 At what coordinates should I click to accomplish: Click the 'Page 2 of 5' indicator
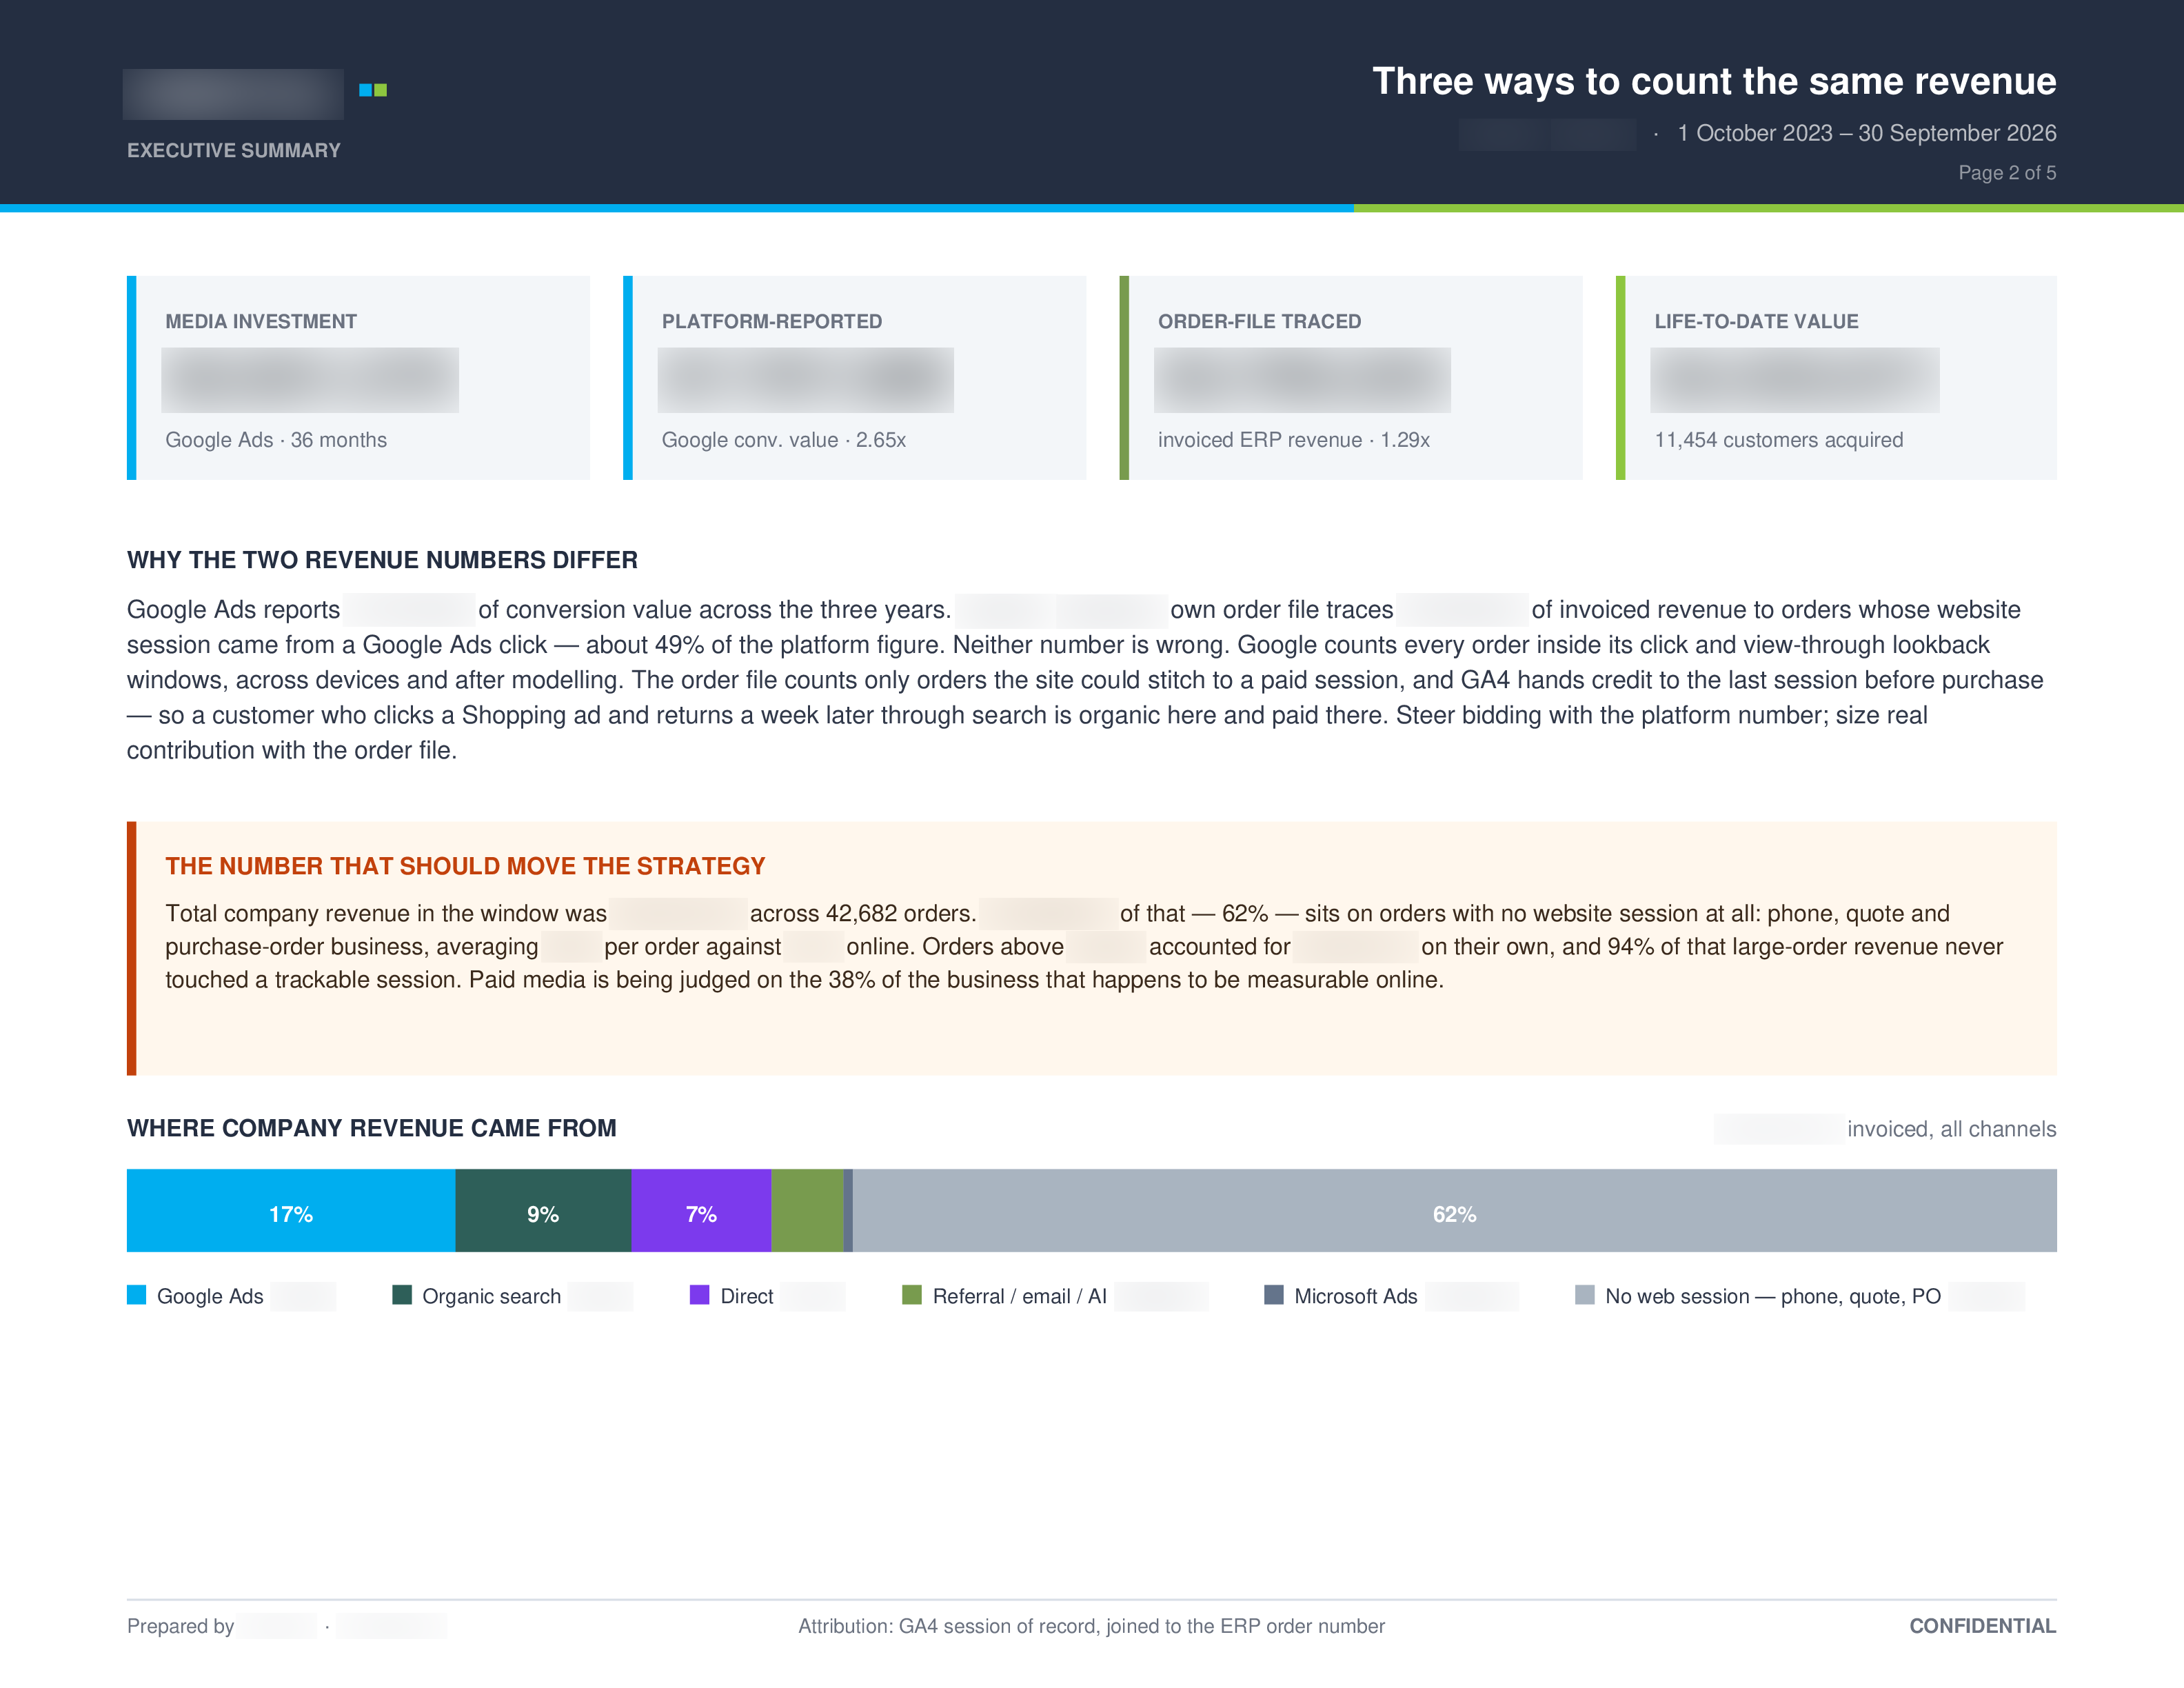pyautogui.click(x=2007, y=173)
